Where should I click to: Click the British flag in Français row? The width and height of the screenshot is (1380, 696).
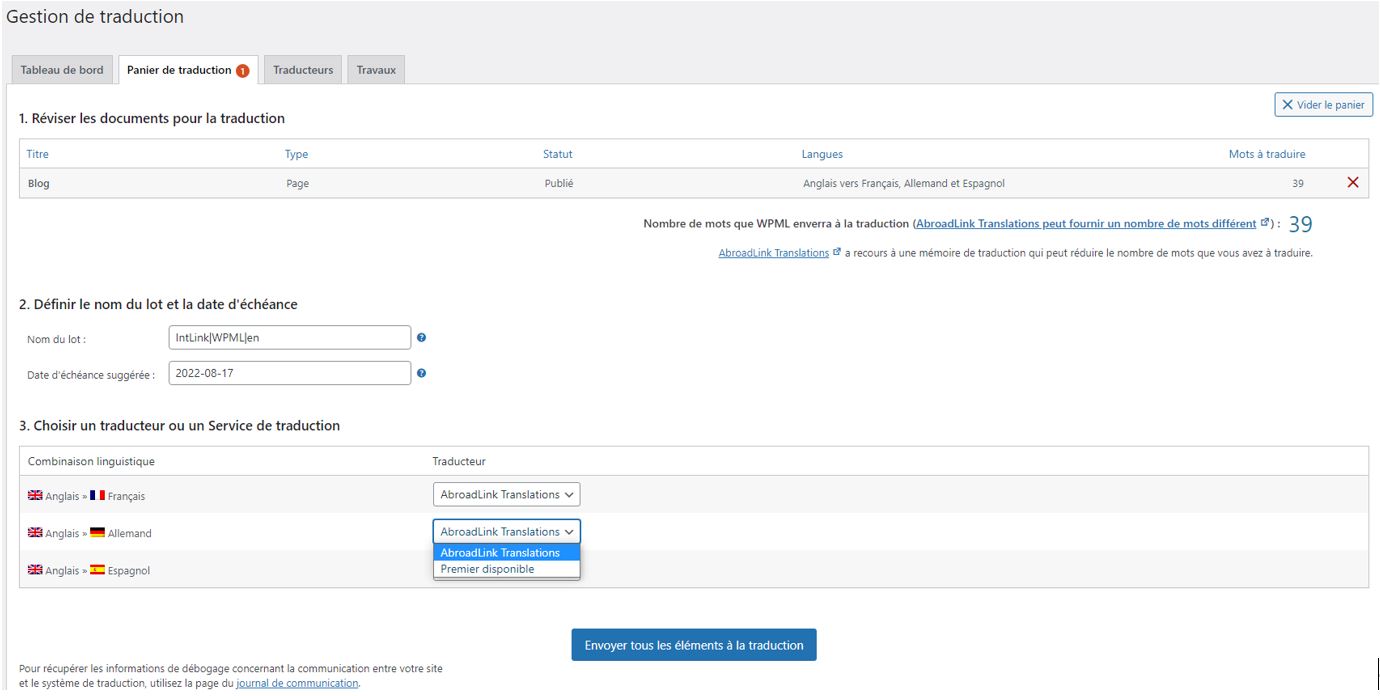[x=35, y=496]
